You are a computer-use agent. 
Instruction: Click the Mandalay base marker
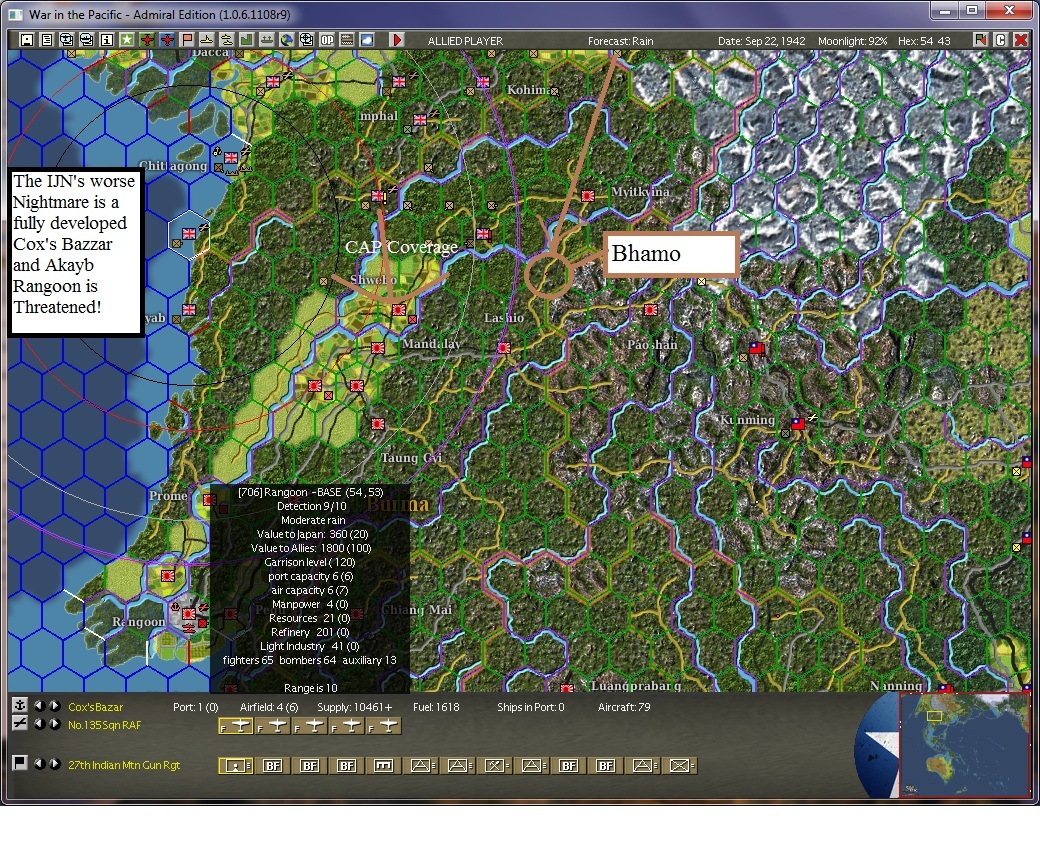[x=378, y=347]
